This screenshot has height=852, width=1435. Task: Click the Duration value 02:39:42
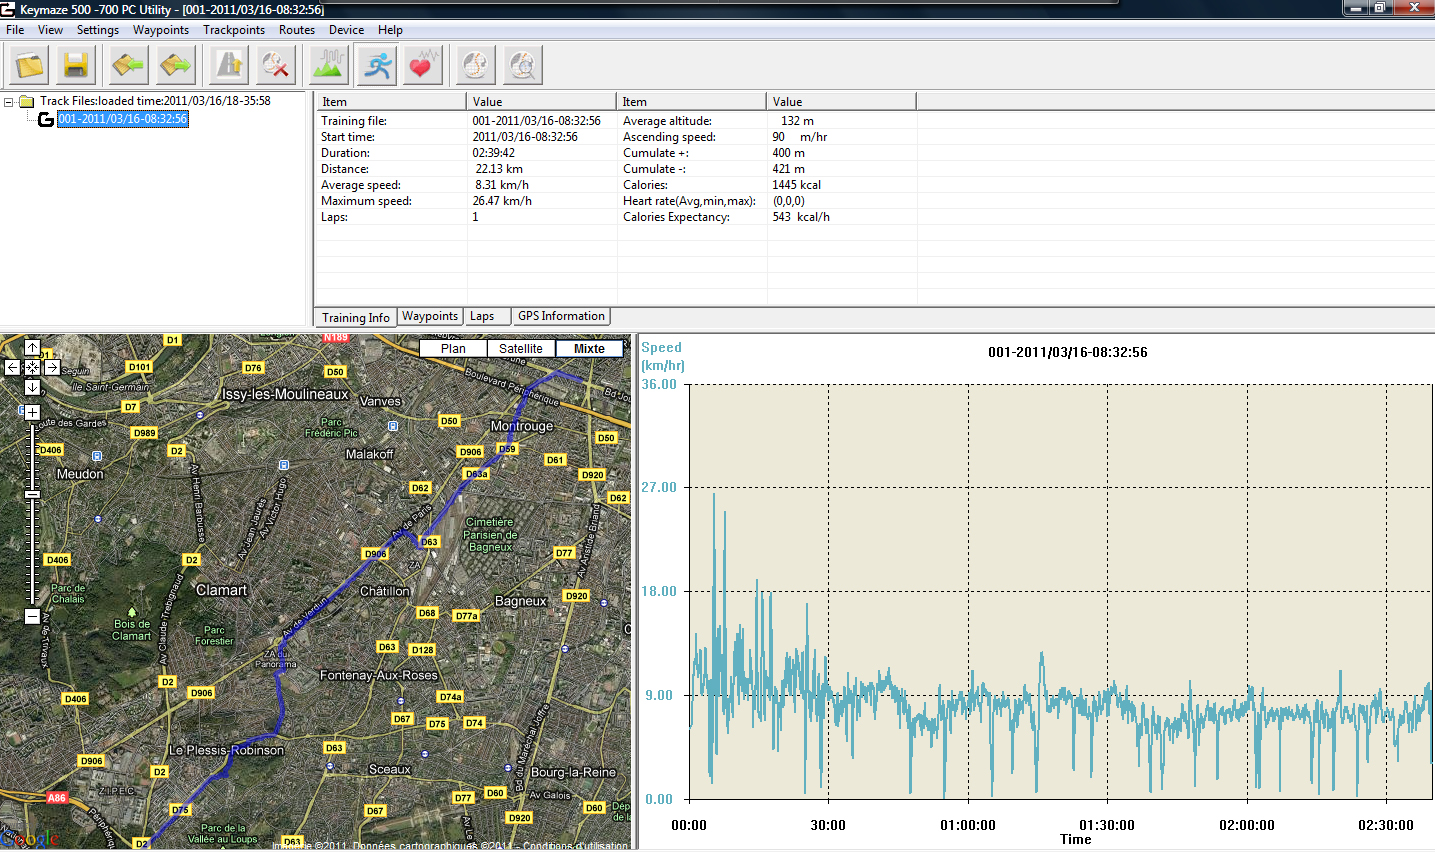(x=494, y=153)
